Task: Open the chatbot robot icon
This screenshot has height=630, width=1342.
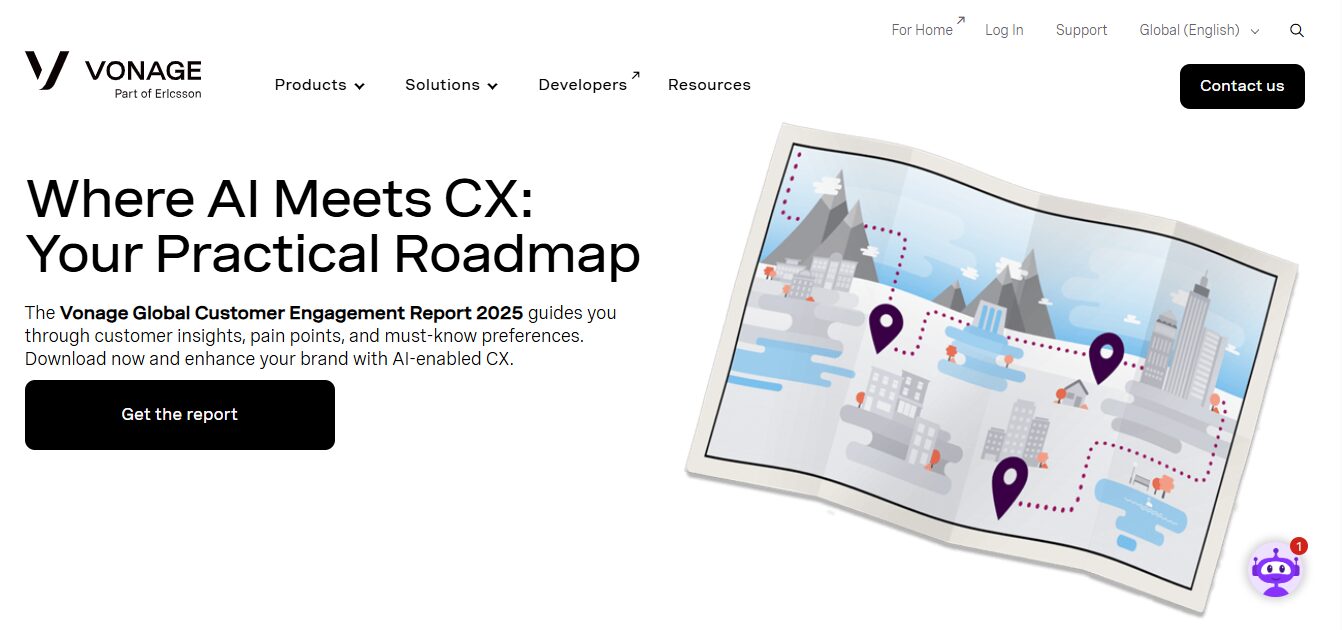Action: coord(1276,570)
